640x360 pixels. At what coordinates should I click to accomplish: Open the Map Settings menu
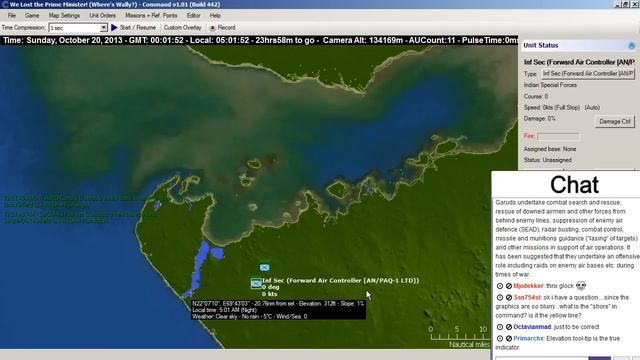(64, 16)
